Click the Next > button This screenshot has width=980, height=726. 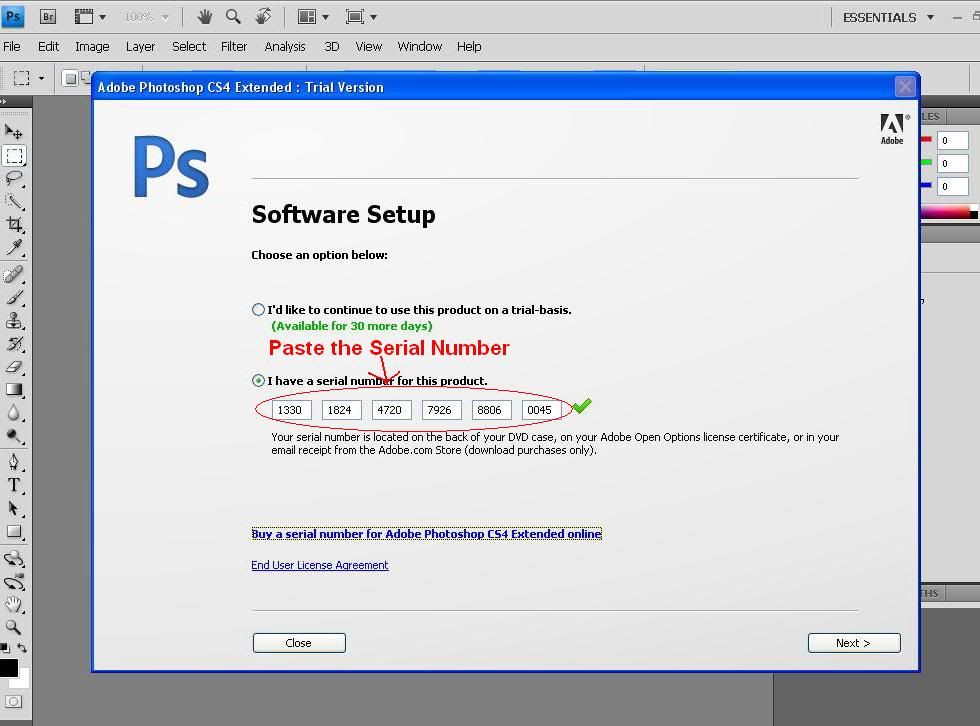(x=853, y=643)
